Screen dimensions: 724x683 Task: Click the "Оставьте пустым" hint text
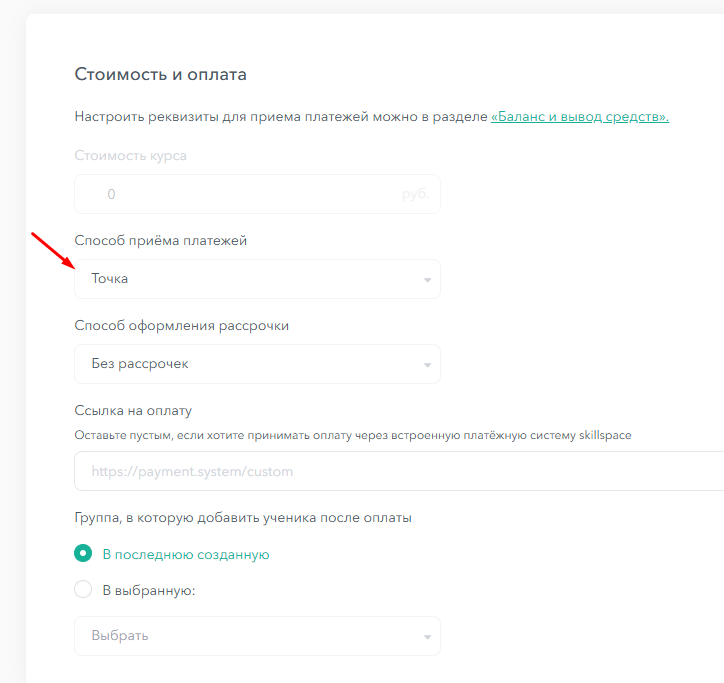pos(352,435)
